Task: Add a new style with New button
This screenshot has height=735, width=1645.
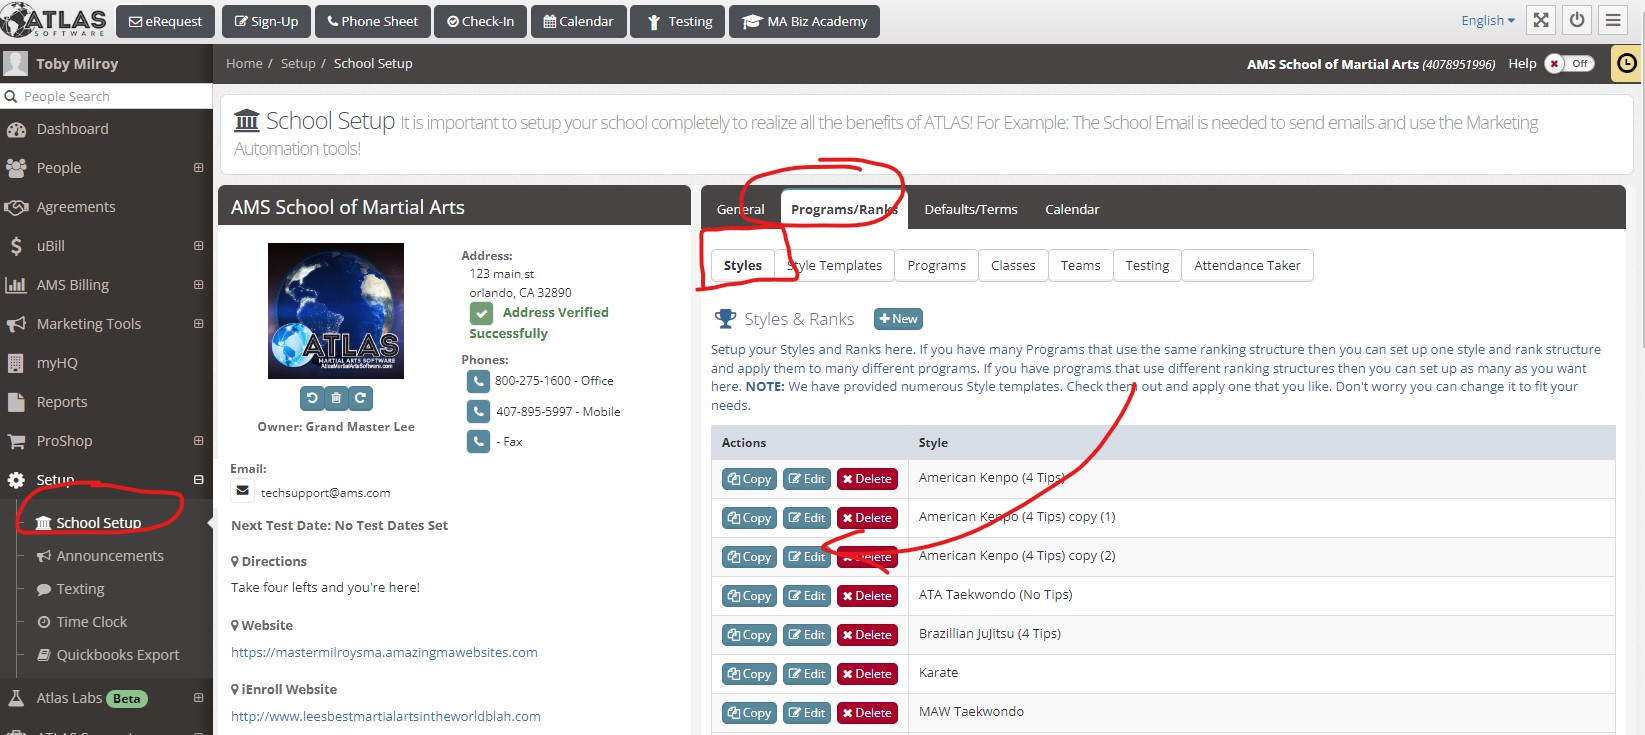Action: point(898,319)
